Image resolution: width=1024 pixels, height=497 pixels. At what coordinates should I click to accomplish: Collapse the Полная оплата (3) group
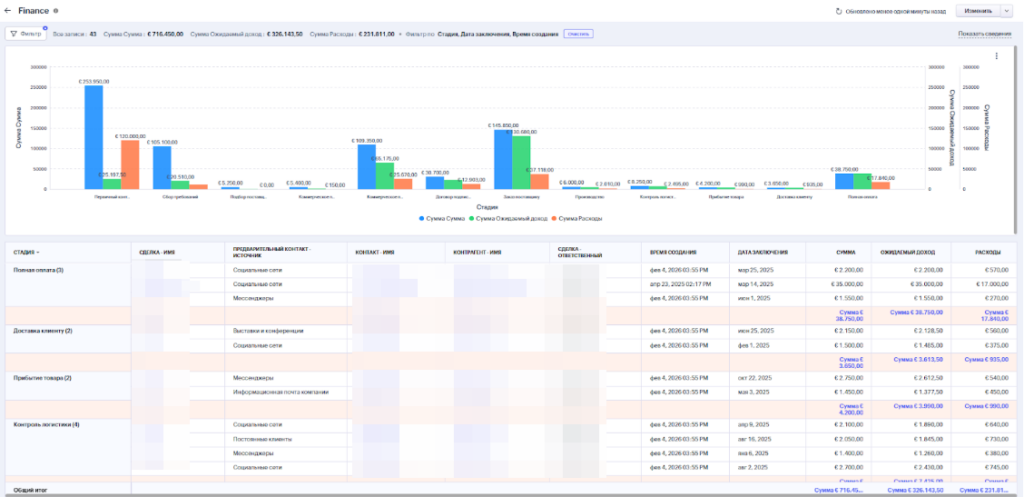[37, 270]
